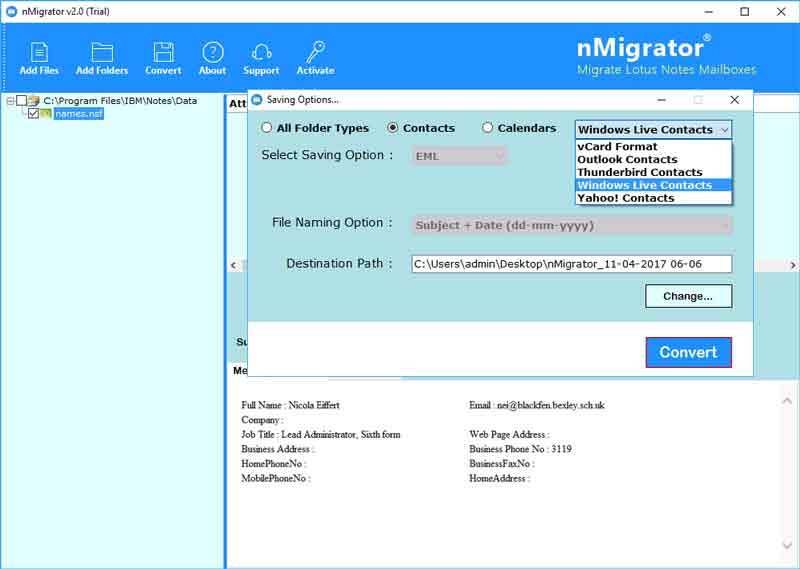
Task: Choose Thunderbird Contacts from the list
Action: point(654,172)
